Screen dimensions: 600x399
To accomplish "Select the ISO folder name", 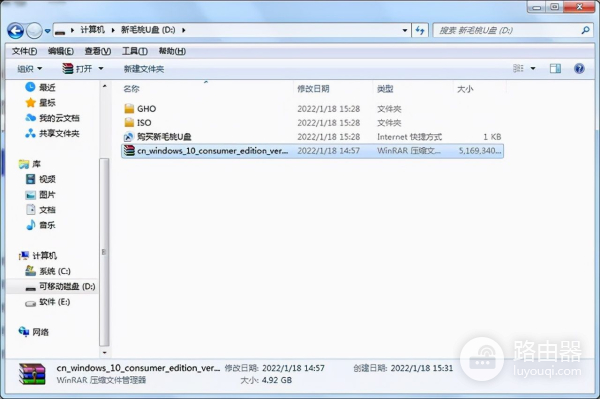I will coord(144,123).
